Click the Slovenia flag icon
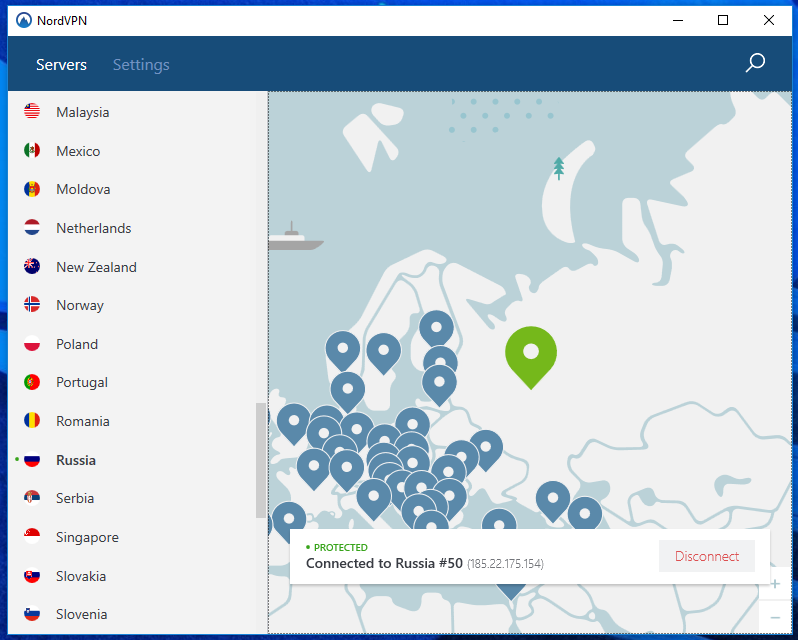This screenshot has width=798, height=640. [32, 614]
